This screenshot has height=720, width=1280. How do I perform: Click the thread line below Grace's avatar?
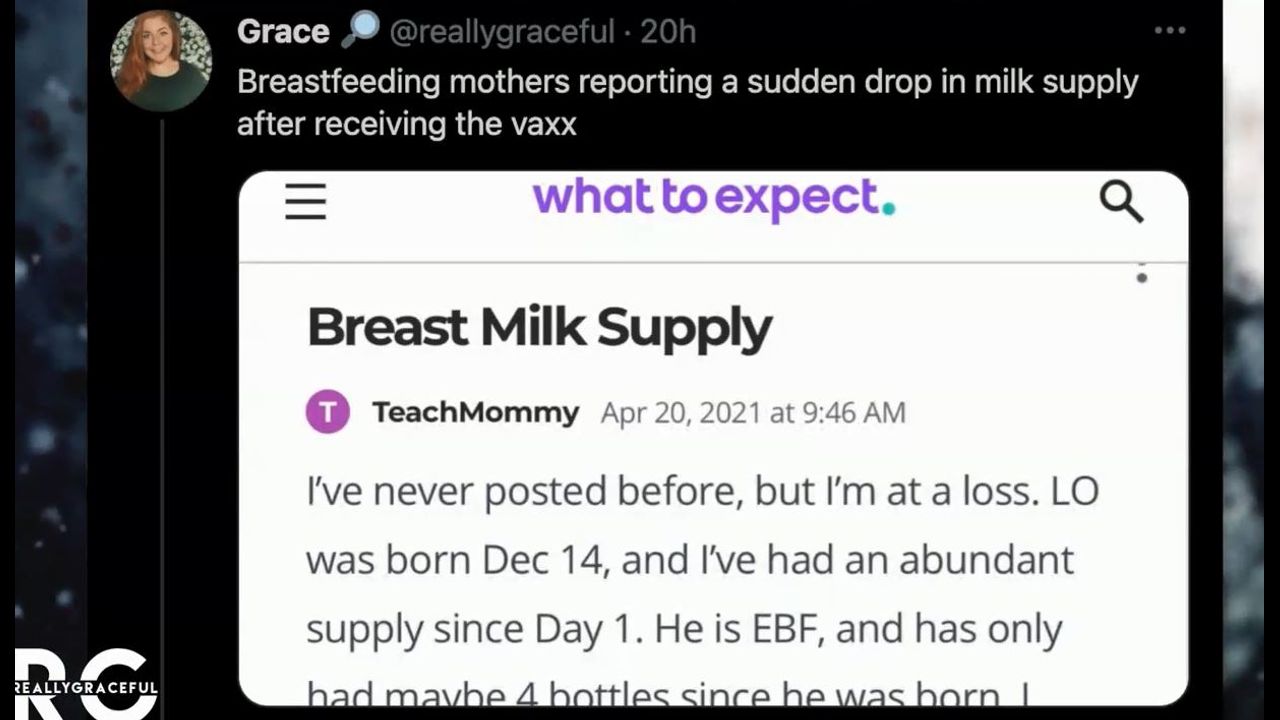tap(162, 400)
